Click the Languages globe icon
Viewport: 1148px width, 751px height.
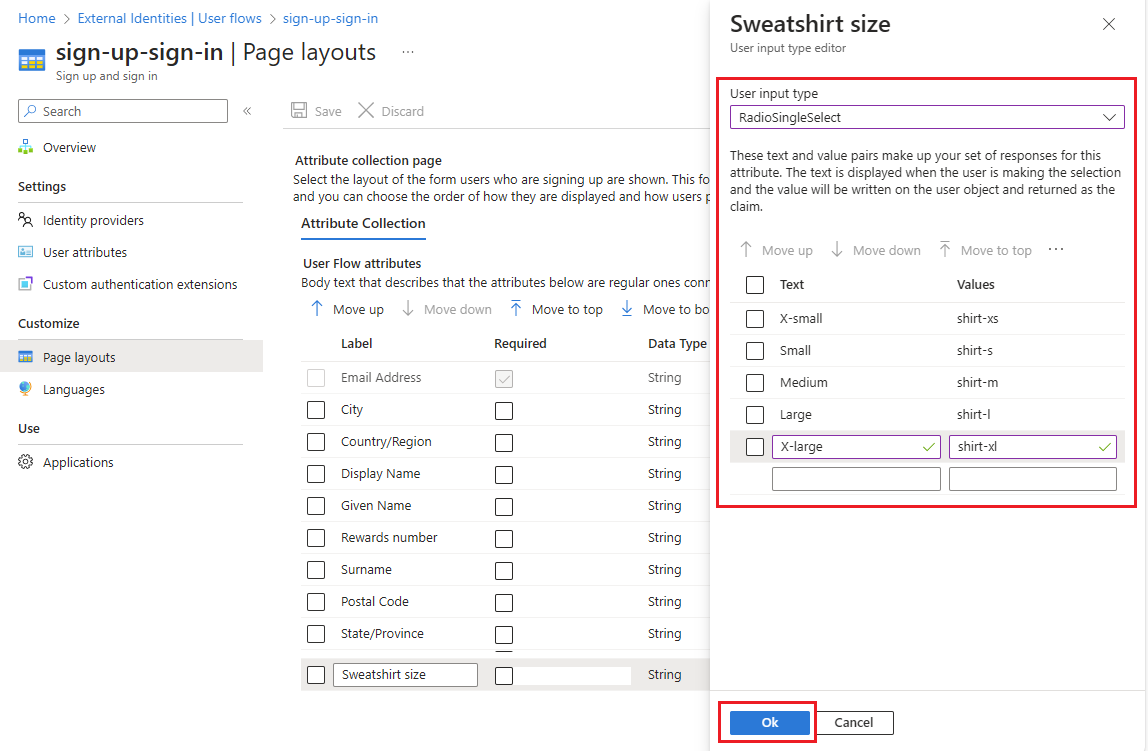pyautogui.click(x=26, y=389)
